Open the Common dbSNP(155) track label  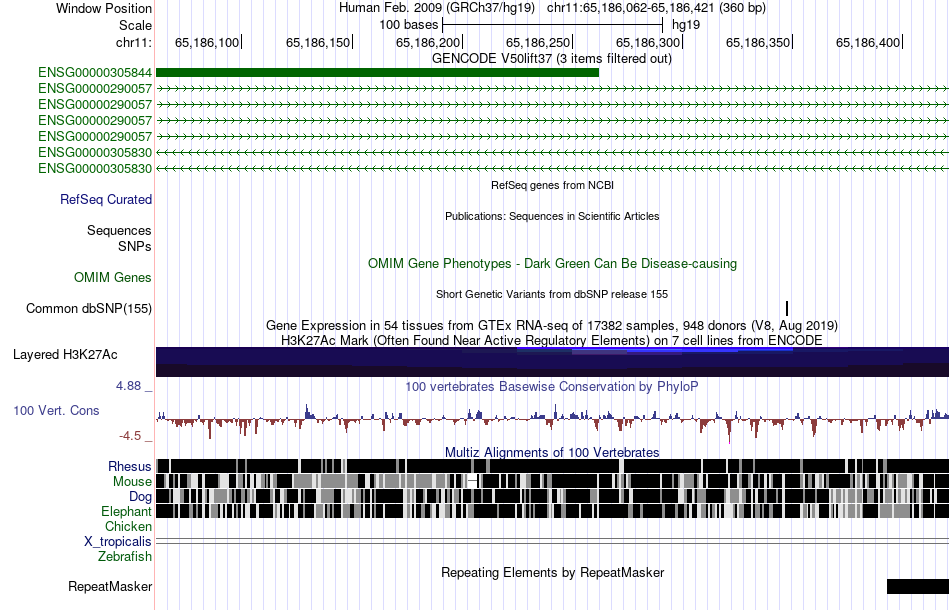pyautogui.click(x=89, y=308)
